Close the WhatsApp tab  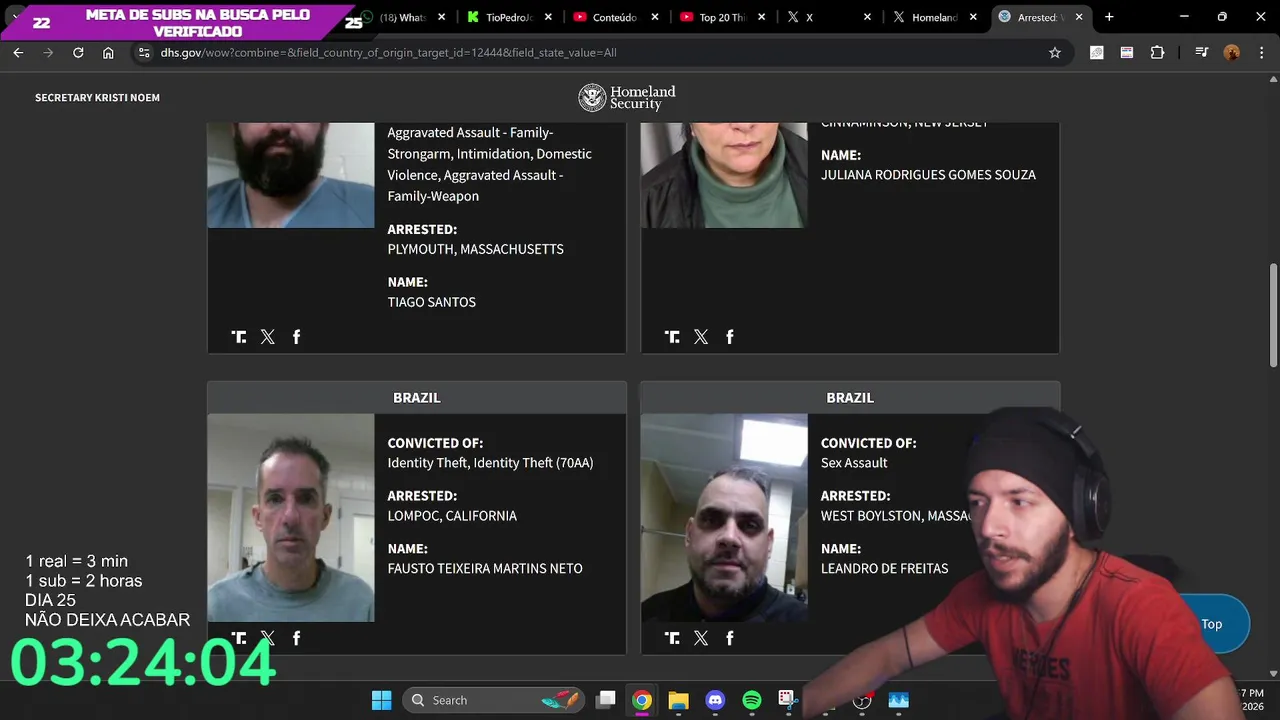(441, 17)
